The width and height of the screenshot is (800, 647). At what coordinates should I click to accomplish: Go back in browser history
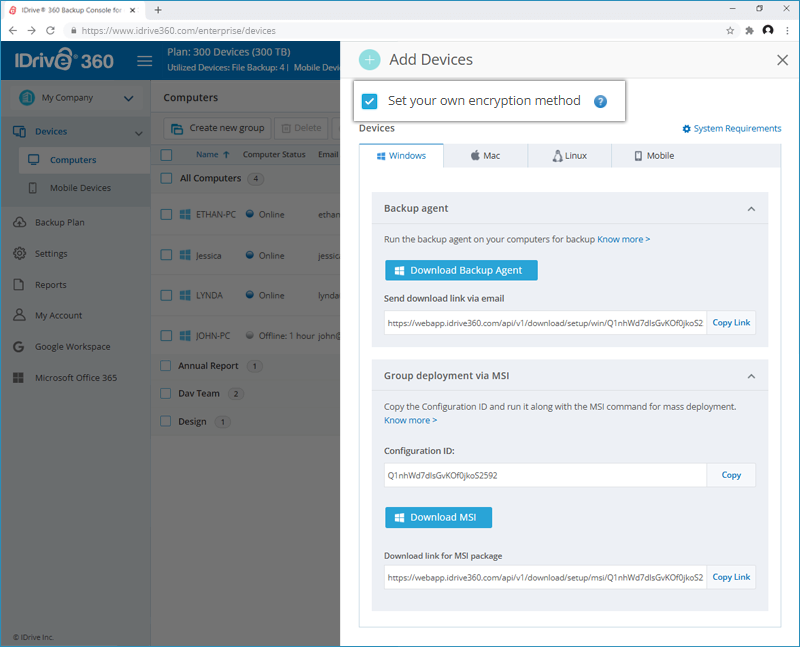click(13, 31)
